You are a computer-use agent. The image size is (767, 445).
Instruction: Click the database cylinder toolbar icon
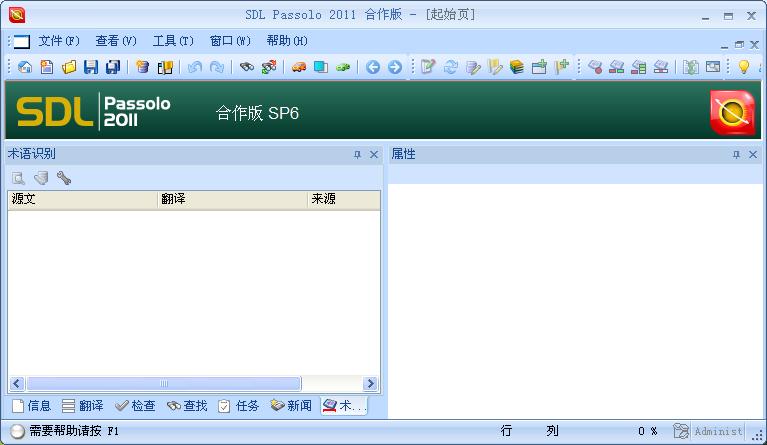coord(142,67)
